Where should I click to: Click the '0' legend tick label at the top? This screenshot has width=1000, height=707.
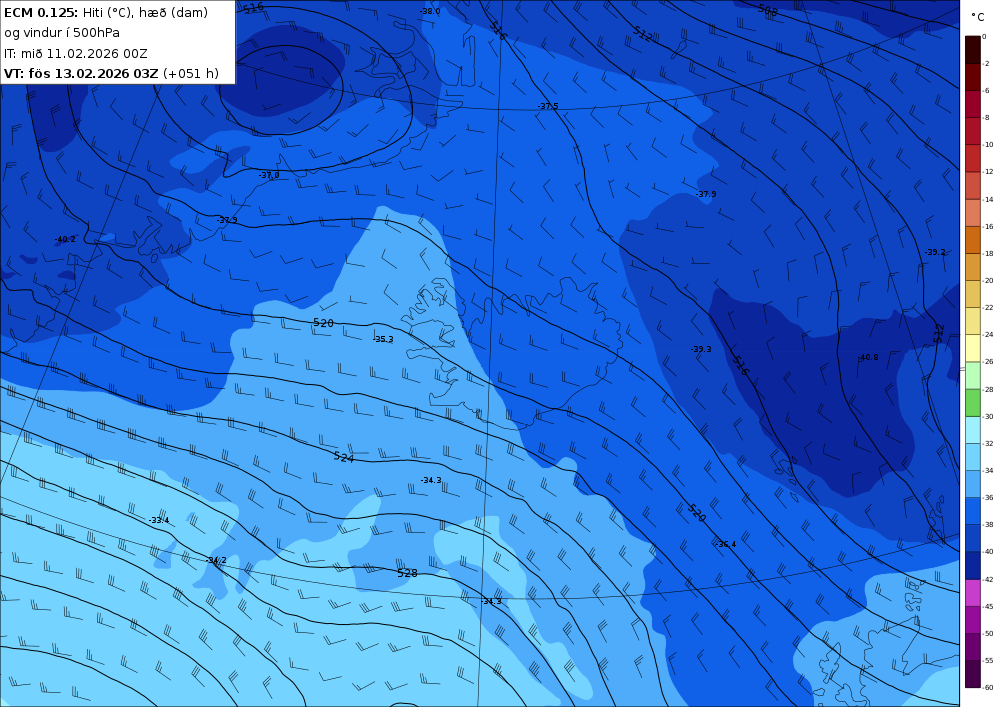point(985,36)
